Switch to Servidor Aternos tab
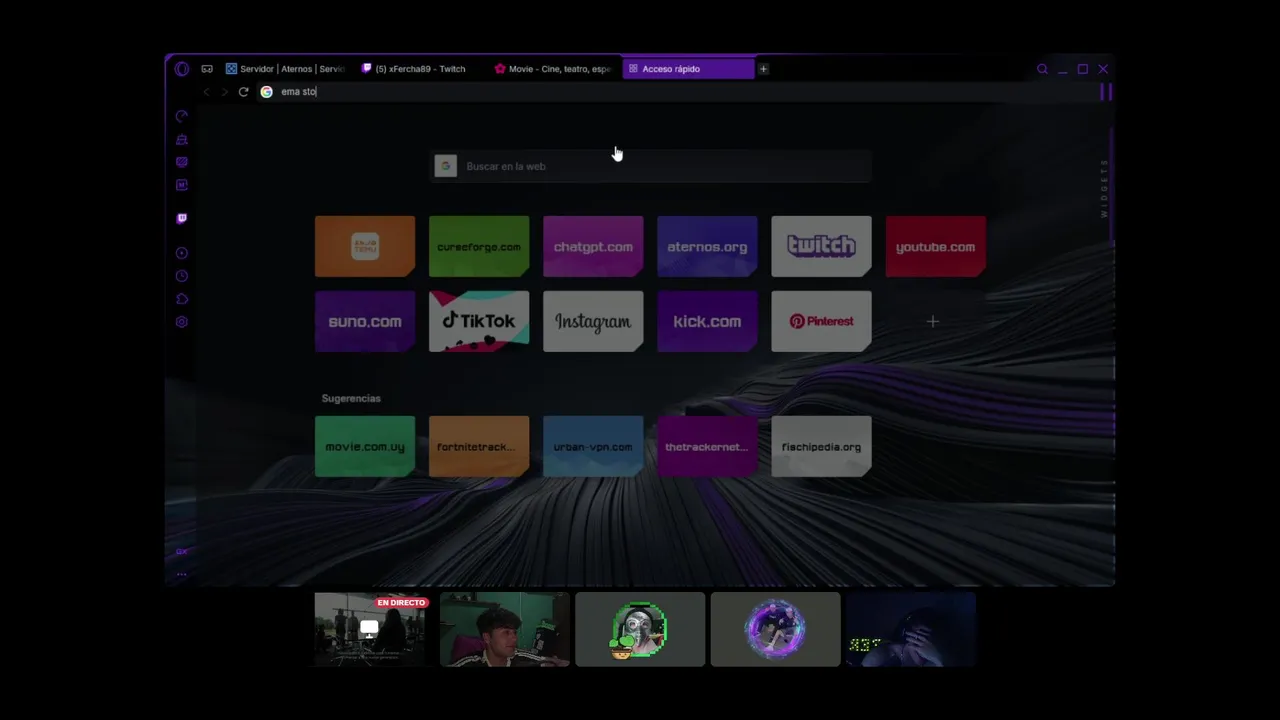 [284, 69]
